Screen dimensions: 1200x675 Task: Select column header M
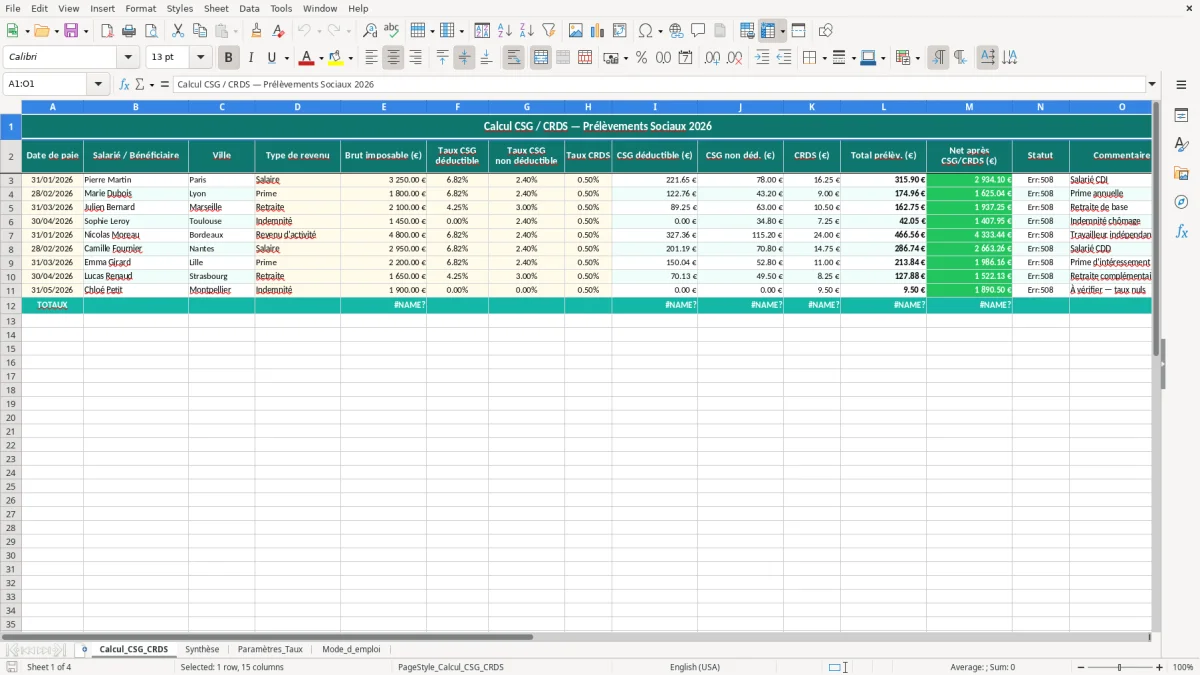(x=969, y=106)
